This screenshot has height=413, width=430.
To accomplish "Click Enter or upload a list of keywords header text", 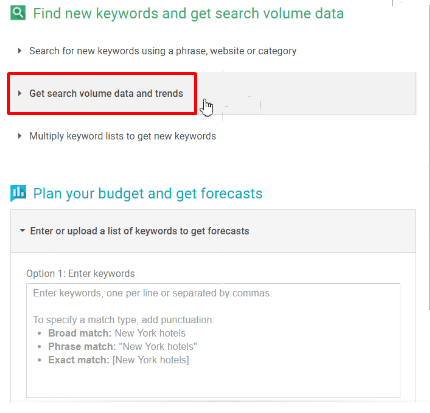I will point(140,231).
